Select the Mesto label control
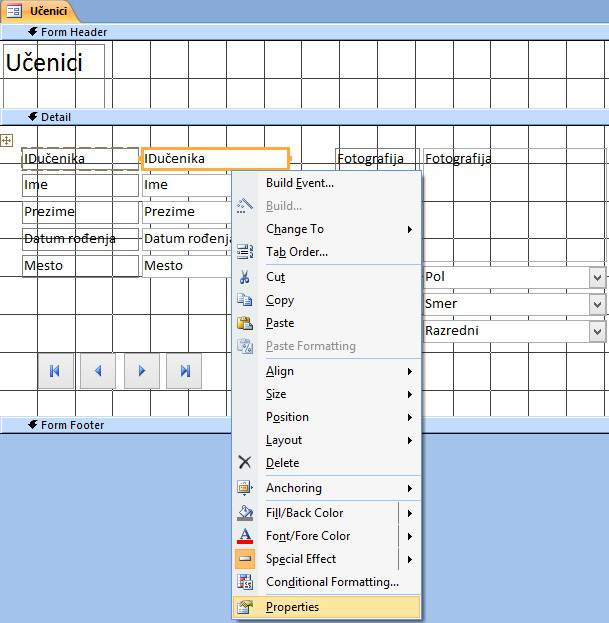The width and height of the screenshot is (609, 623). [80, 266]
